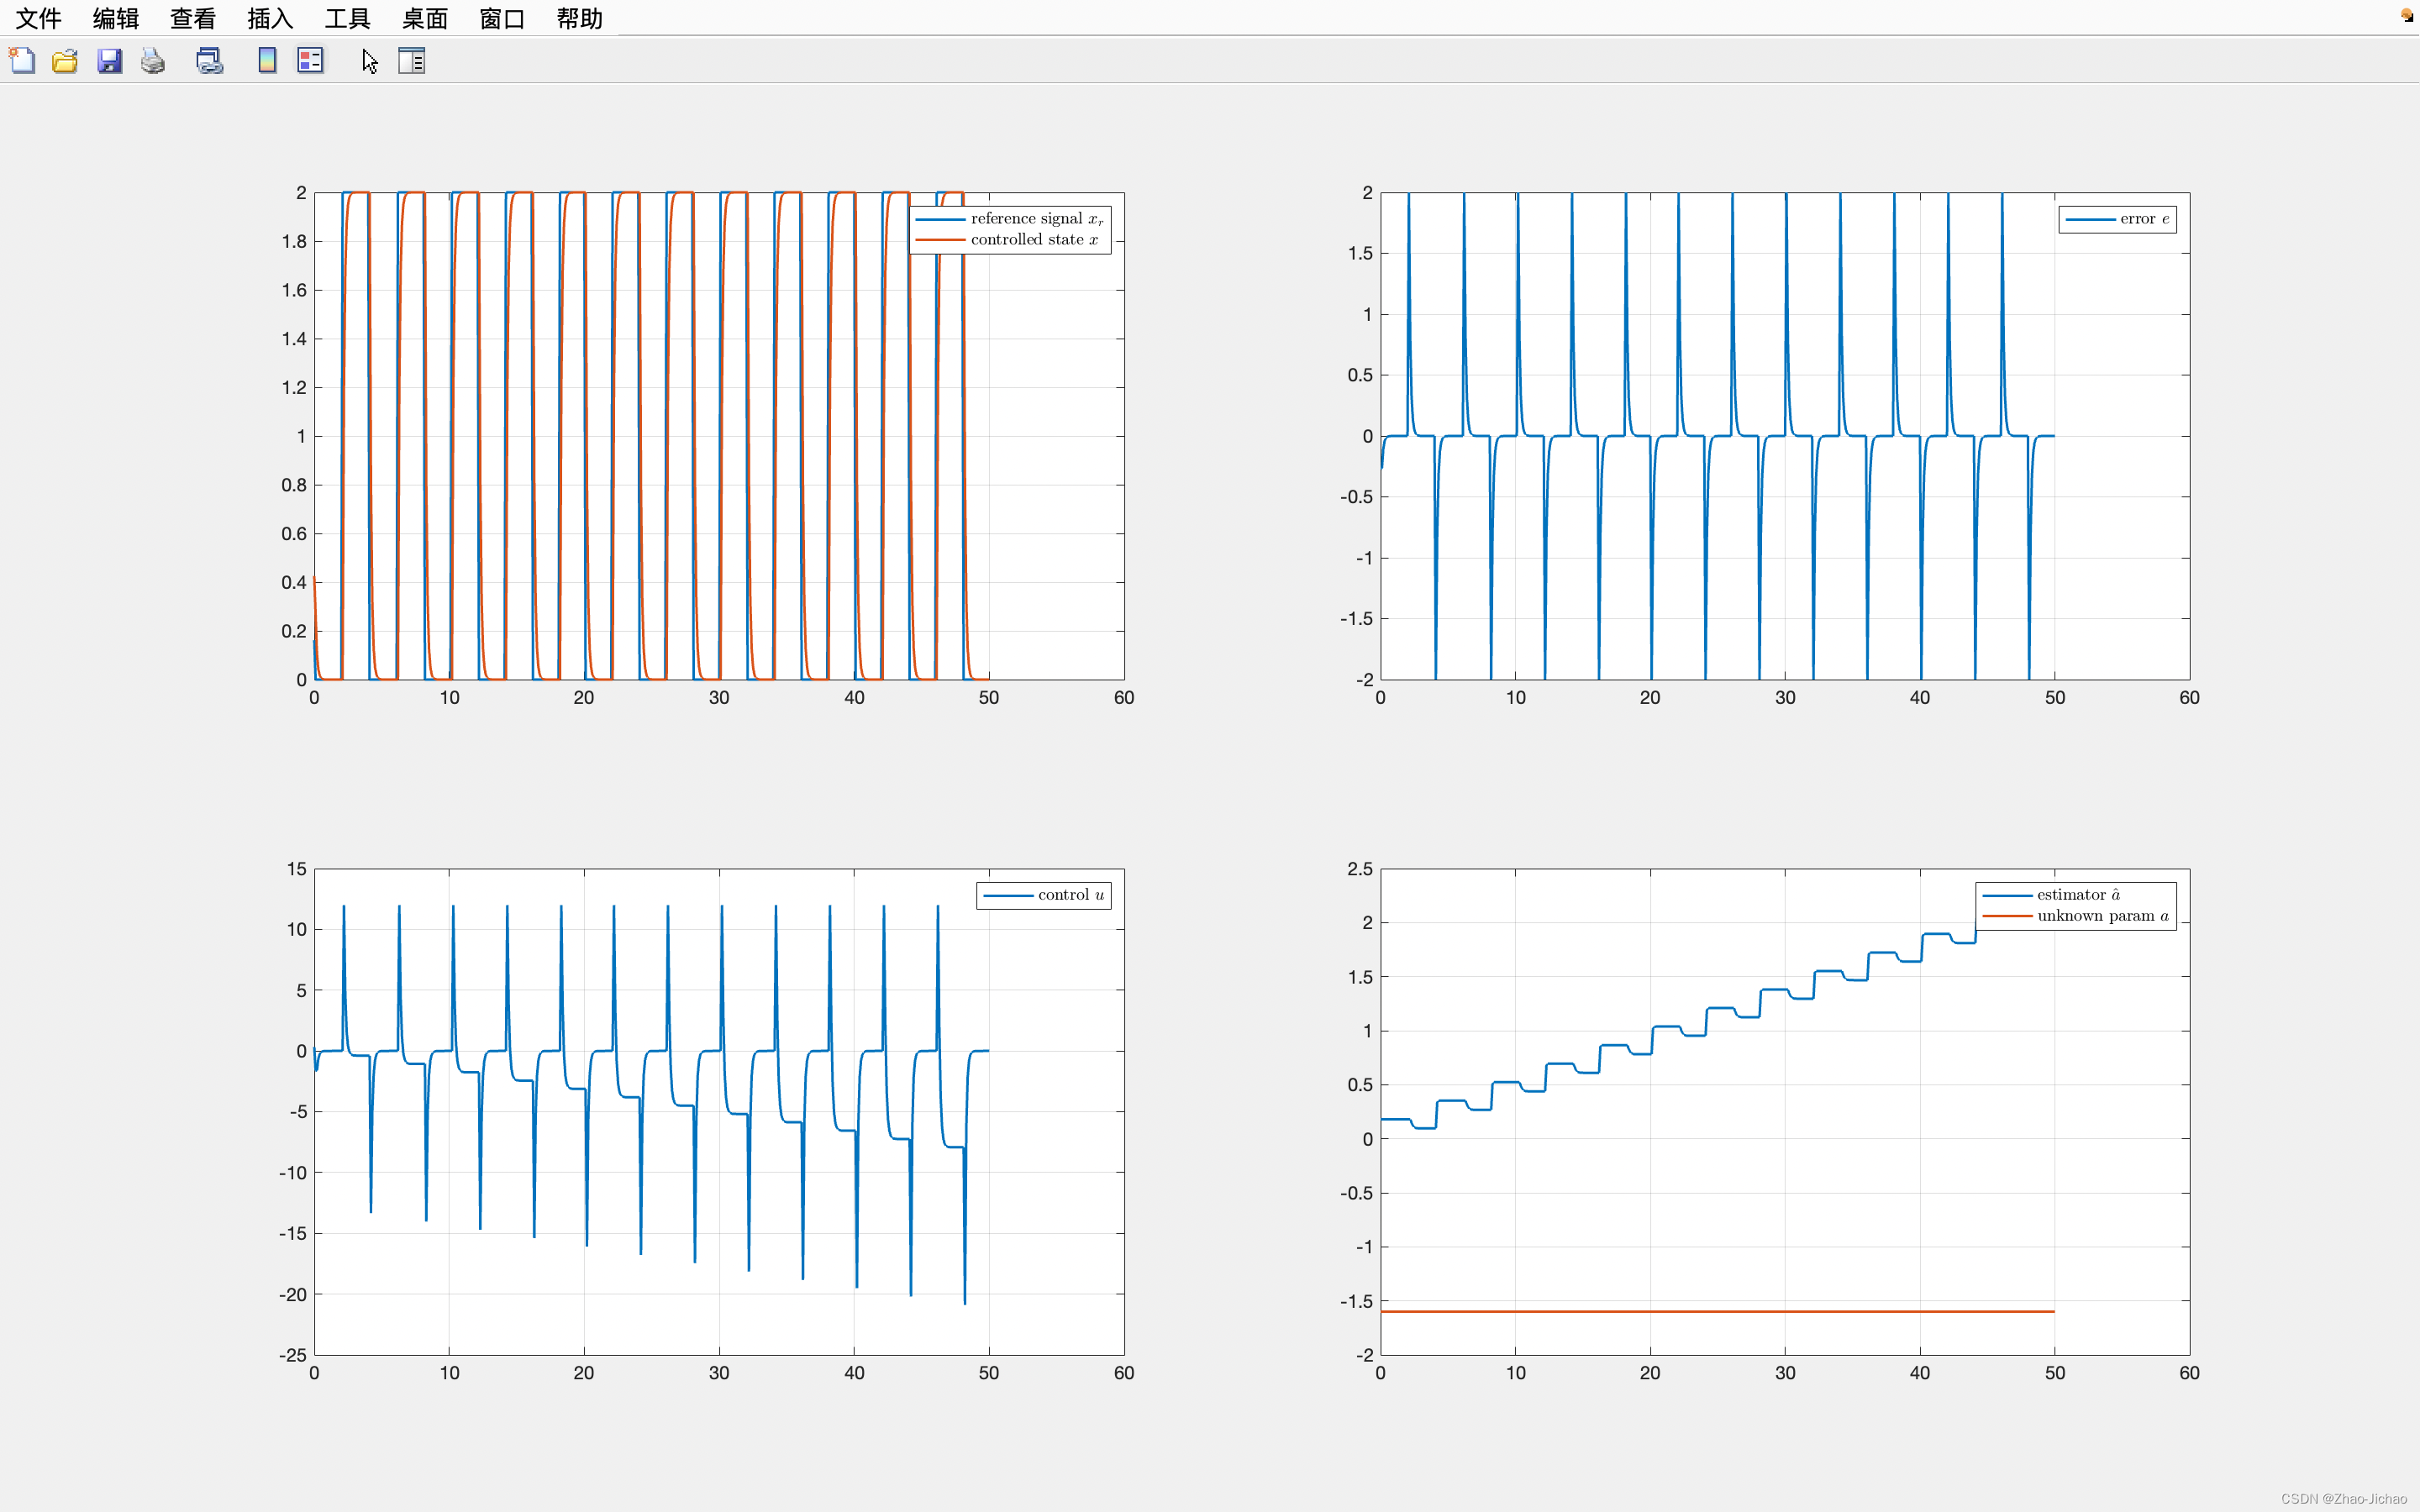
Task: Click the Link Plot icon
Action: 209,61
